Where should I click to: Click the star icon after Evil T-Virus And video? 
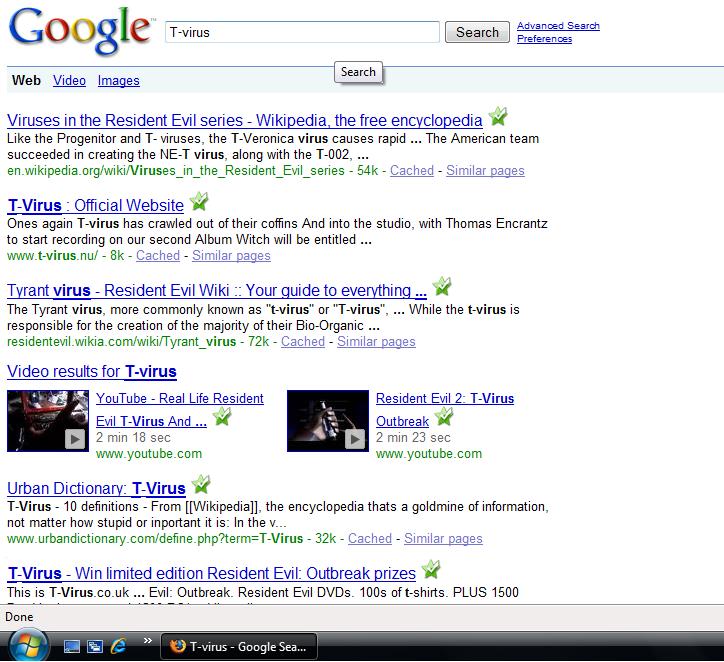[x=223, y=417]
